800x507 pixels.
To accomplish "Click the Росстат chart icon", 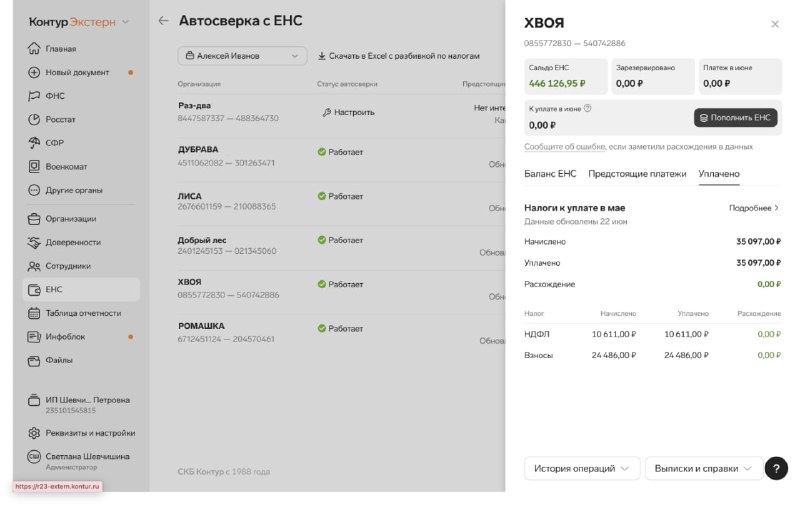I will [x=34, y=119].
